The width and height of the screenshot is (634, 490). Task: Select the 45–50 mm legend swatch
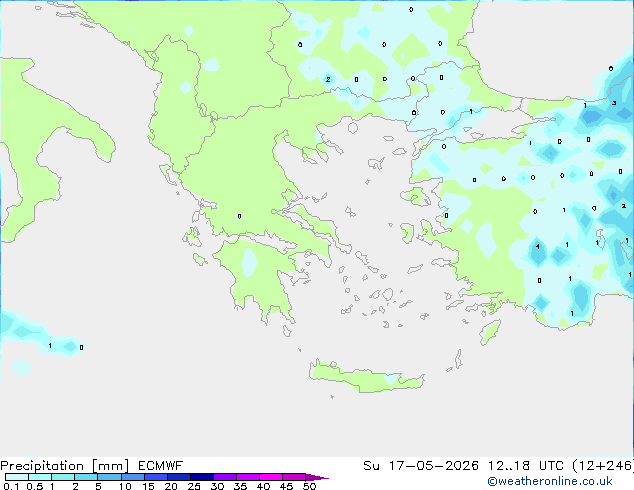click(x=294, y=477)
